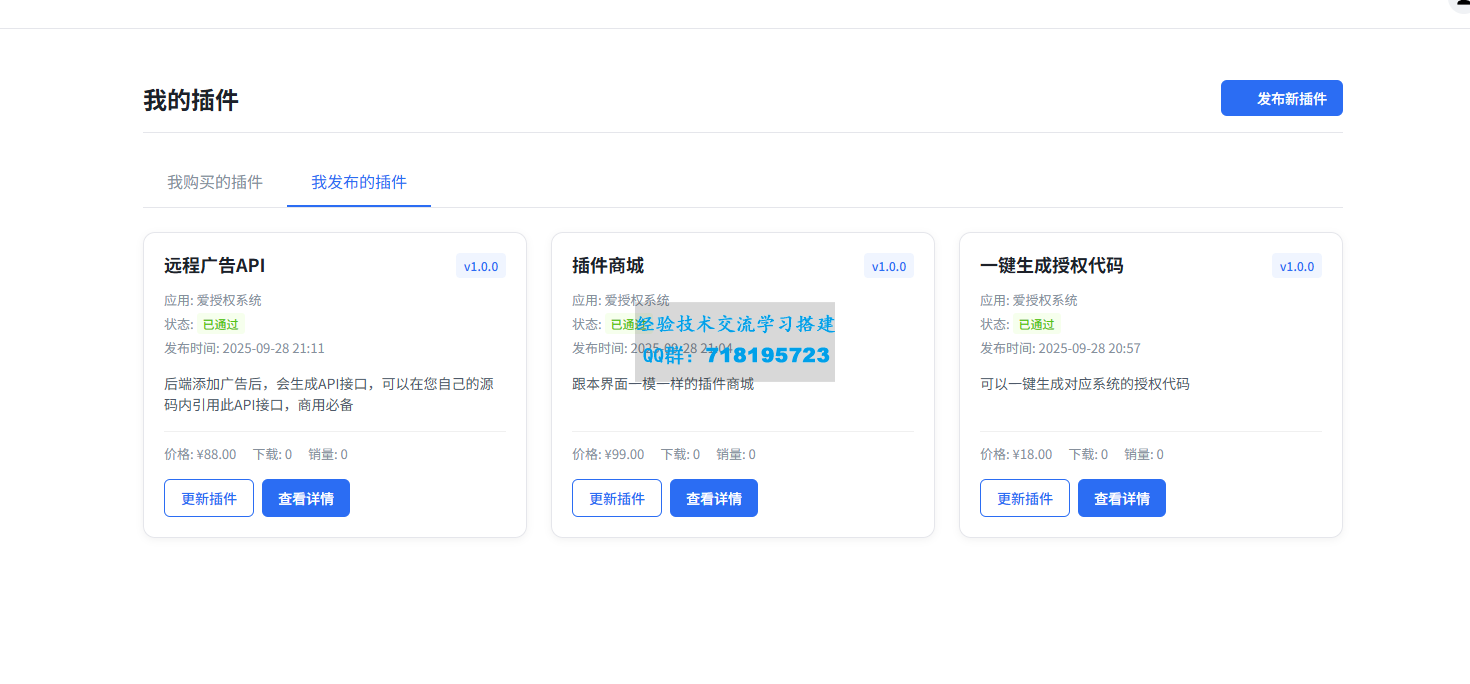Screen dimensions: 1470x684
Task: Click the 远程广告API card title
Action: click(215, 266)
